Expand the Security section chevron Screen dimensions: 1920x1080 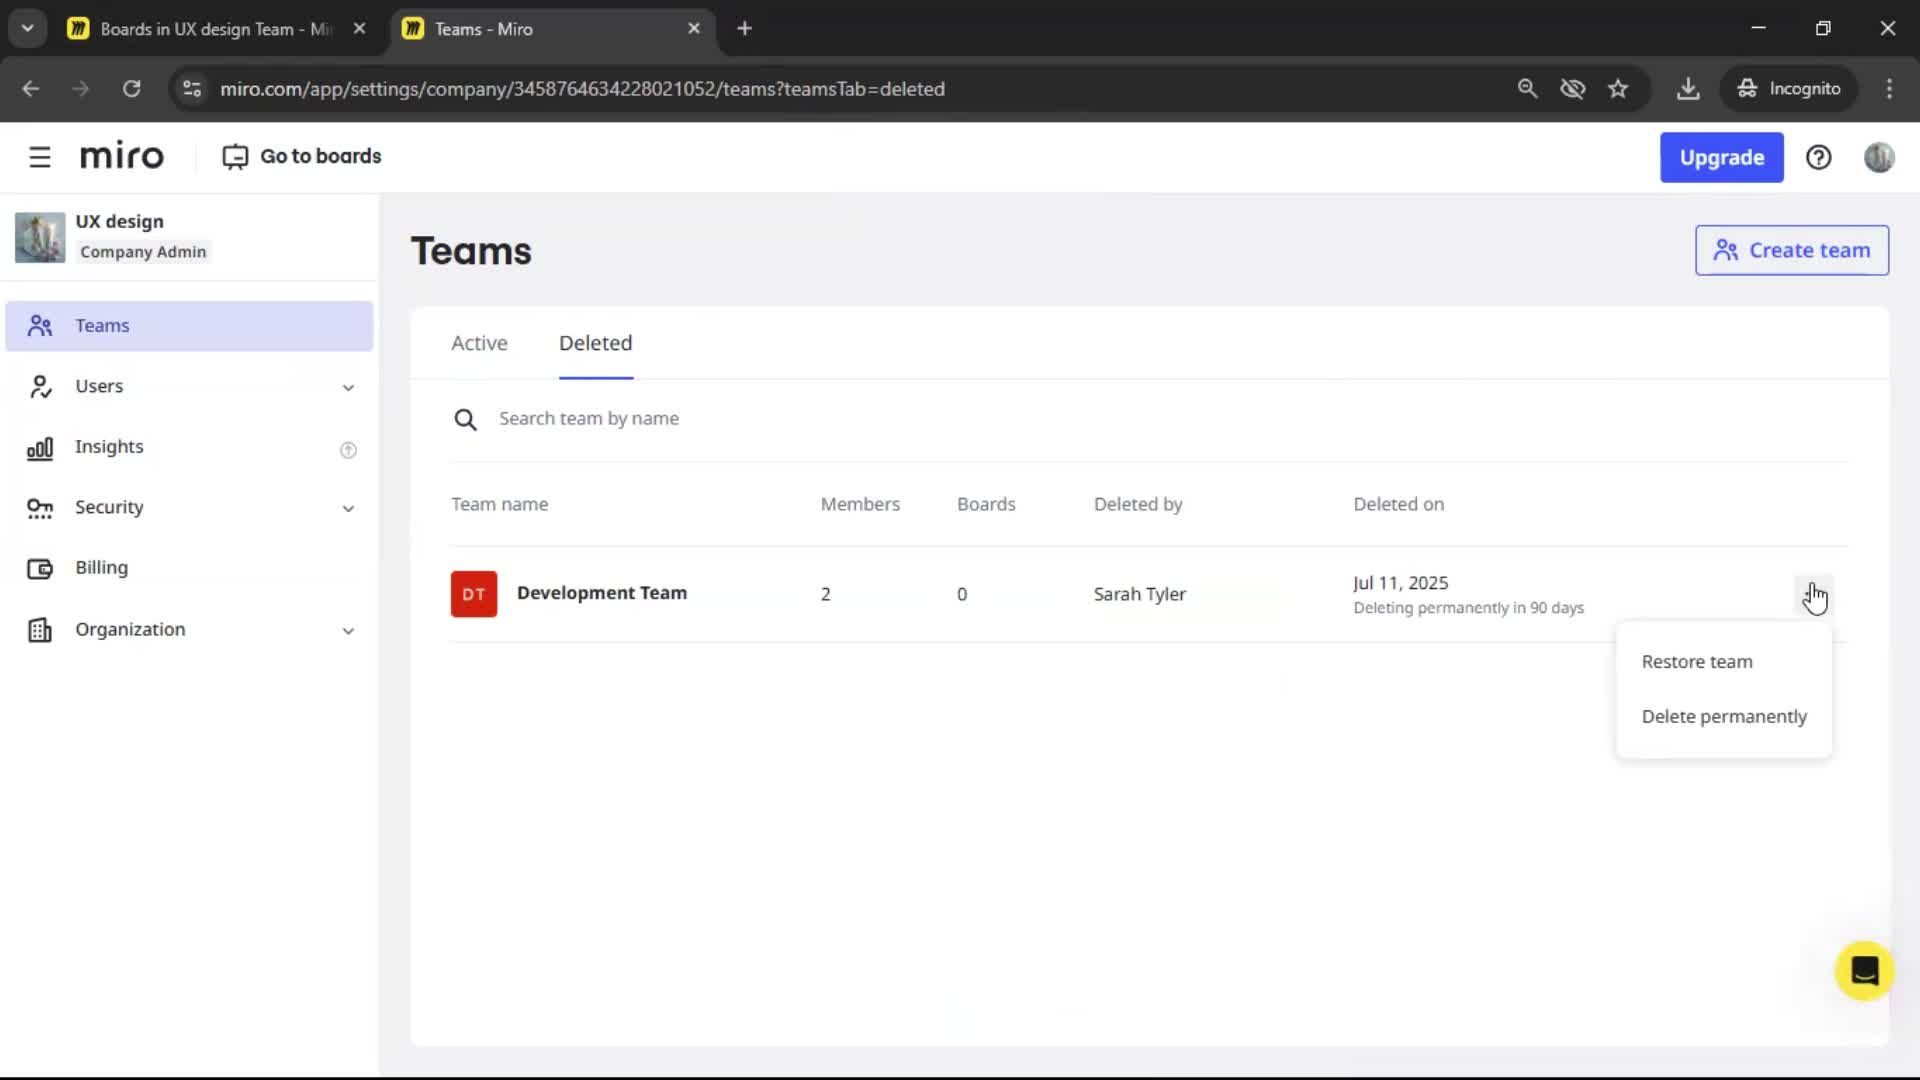click(x=348, y=509)
